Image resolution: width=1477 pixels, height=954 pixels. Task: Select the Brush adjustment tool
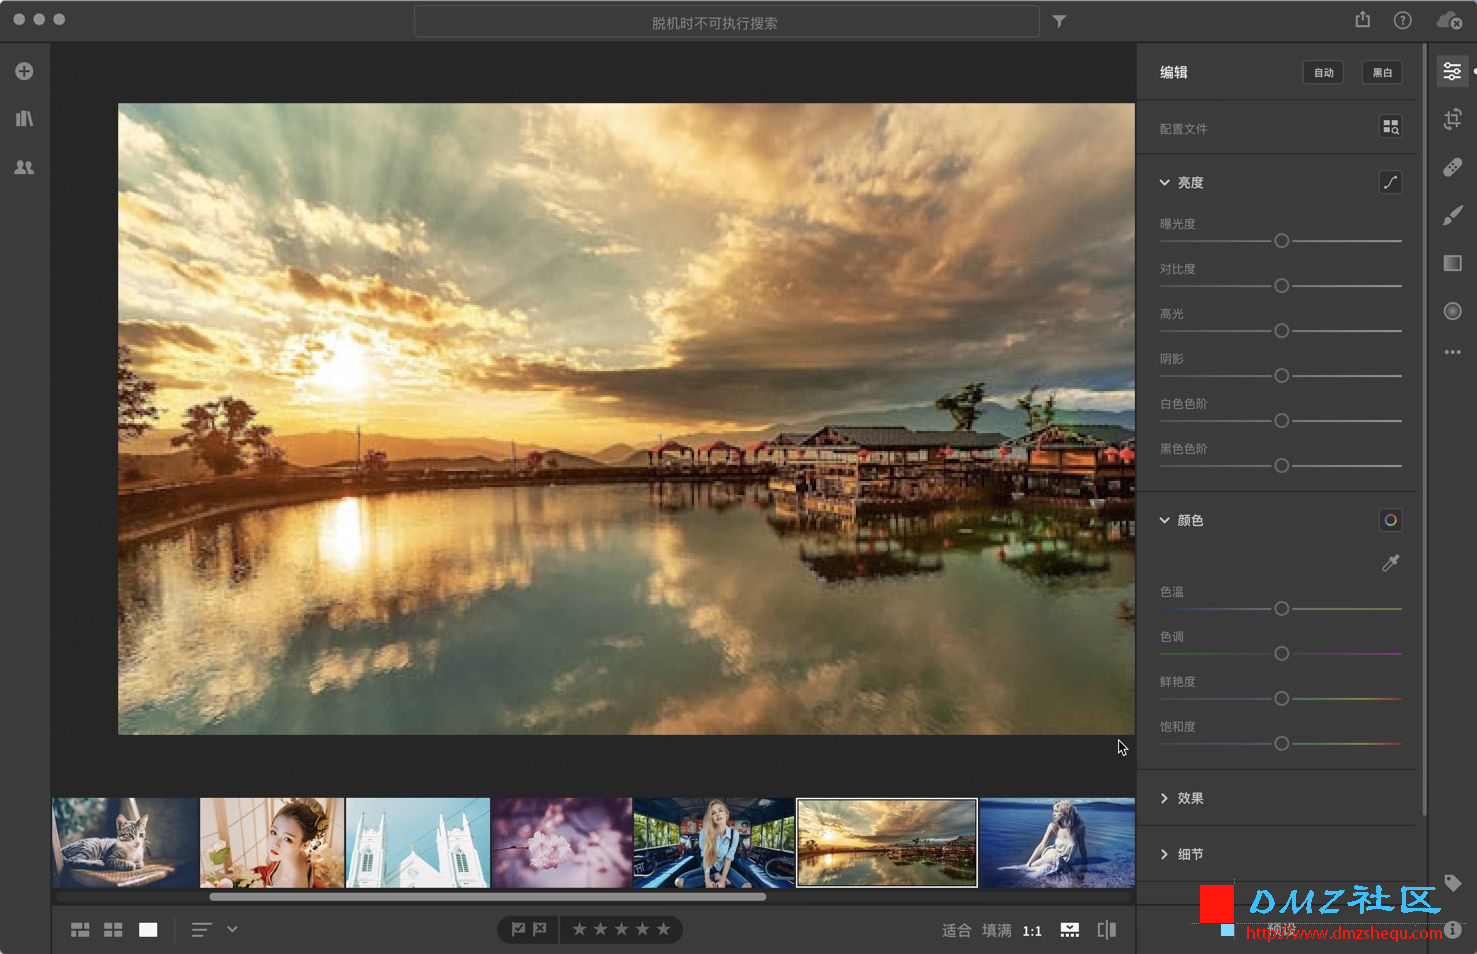tap(1452, 215)
